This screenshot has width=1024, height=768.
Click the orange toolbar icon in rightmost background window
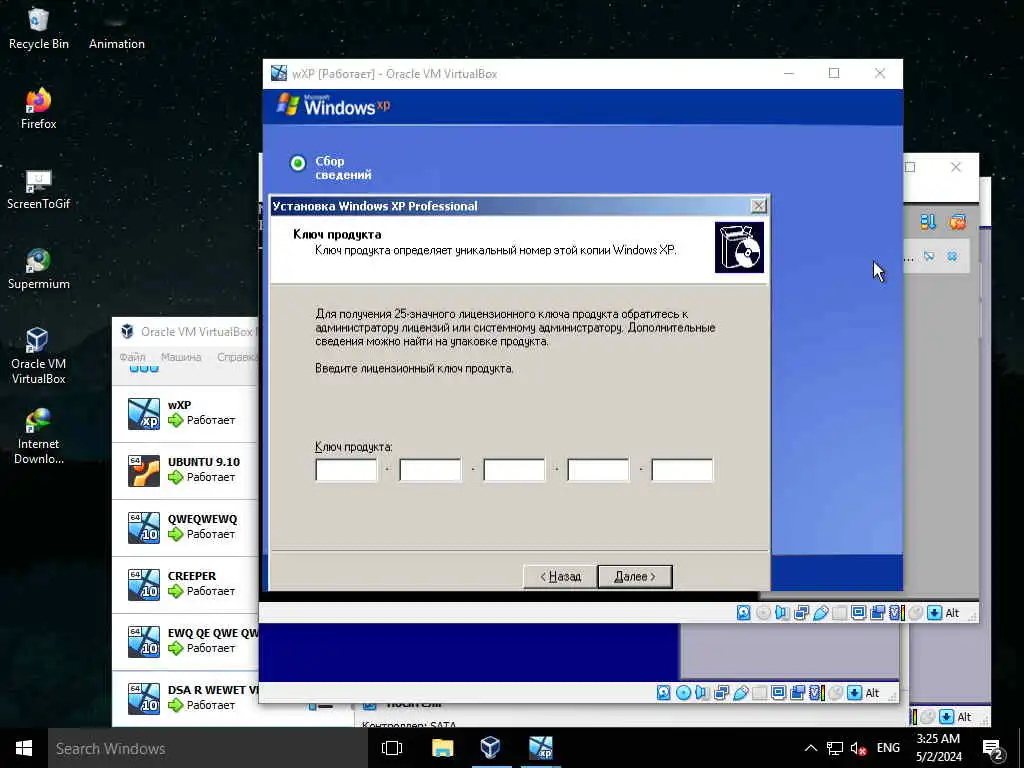(x=957, y=222)
